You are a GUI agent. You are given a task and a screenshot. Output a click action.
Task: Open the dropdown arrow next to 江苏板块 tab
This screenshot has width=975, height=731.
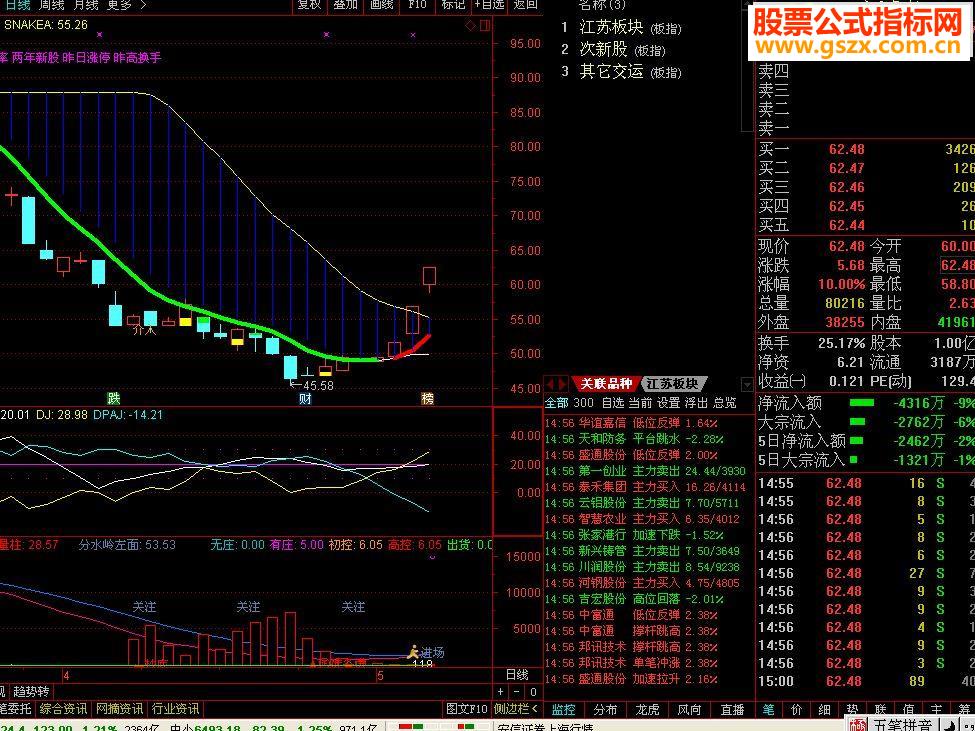[747, 384]
